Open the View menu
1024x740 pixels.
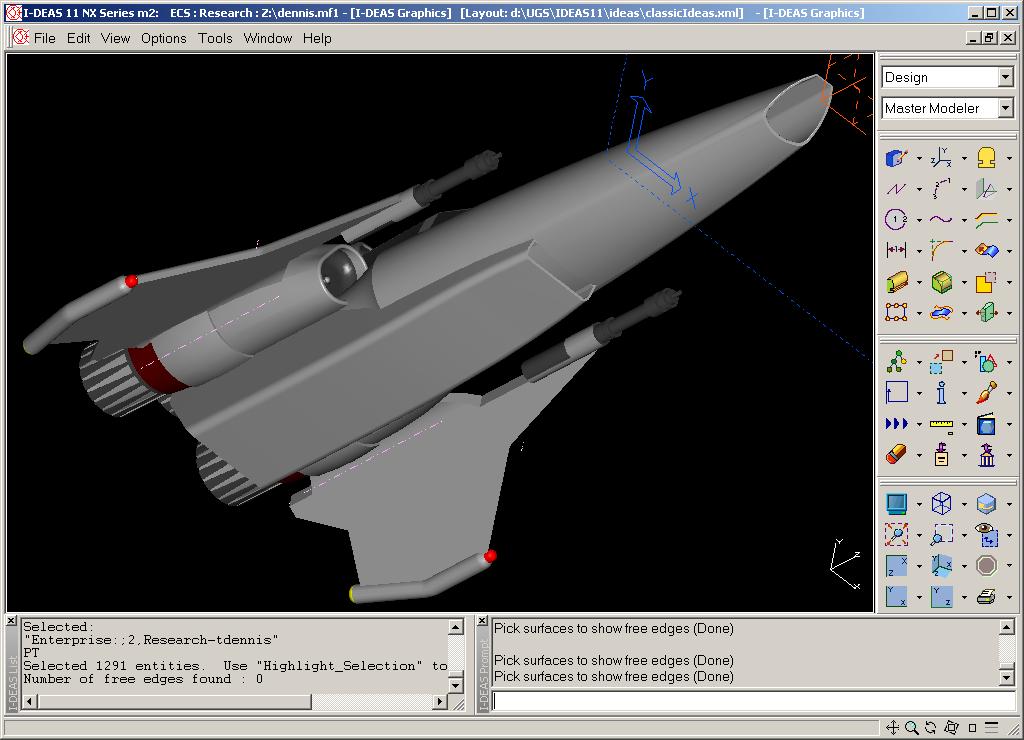click(115, 38)
